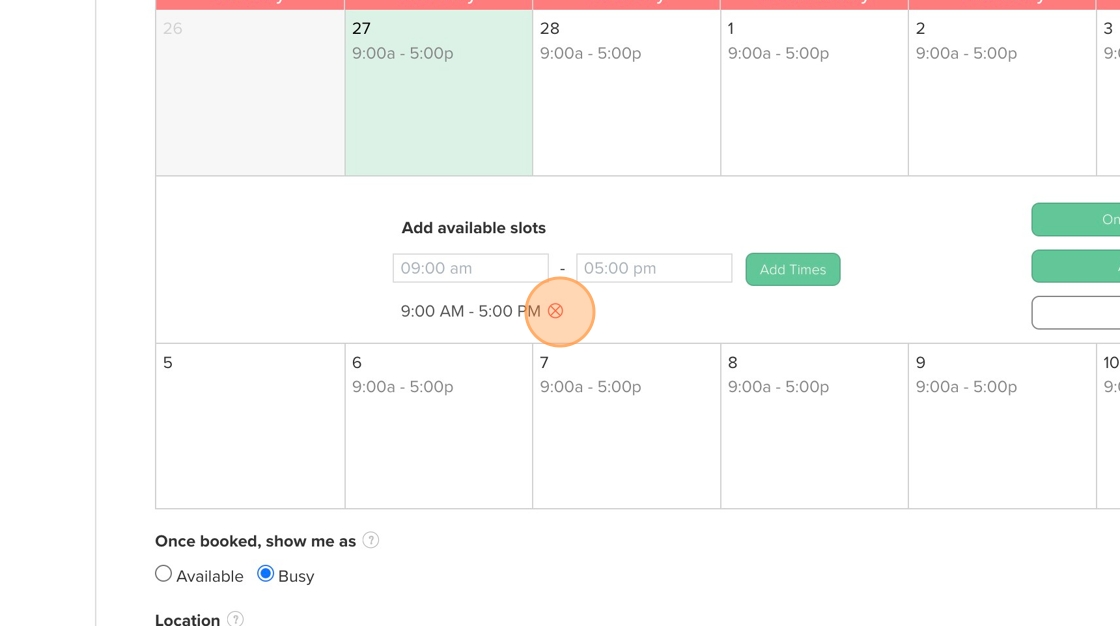Open calendar day 9
This screenshot has height=626, width=1120.
tap(1002, 426)
